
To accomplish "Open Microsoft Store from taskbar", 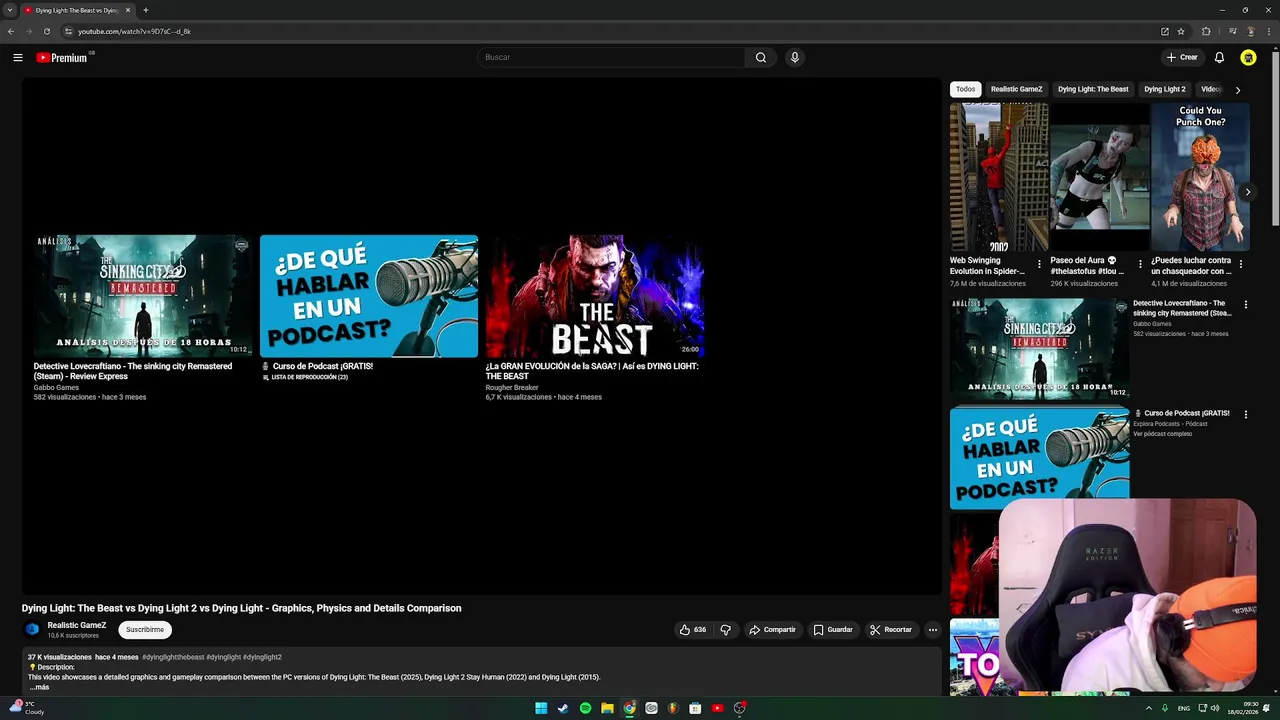I will point(695,708).
